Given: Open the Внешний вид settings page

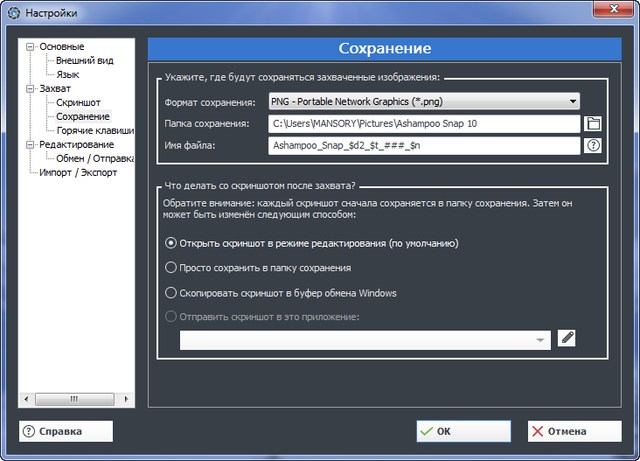Looking at the screenshot, I should [x=82, y=60].
